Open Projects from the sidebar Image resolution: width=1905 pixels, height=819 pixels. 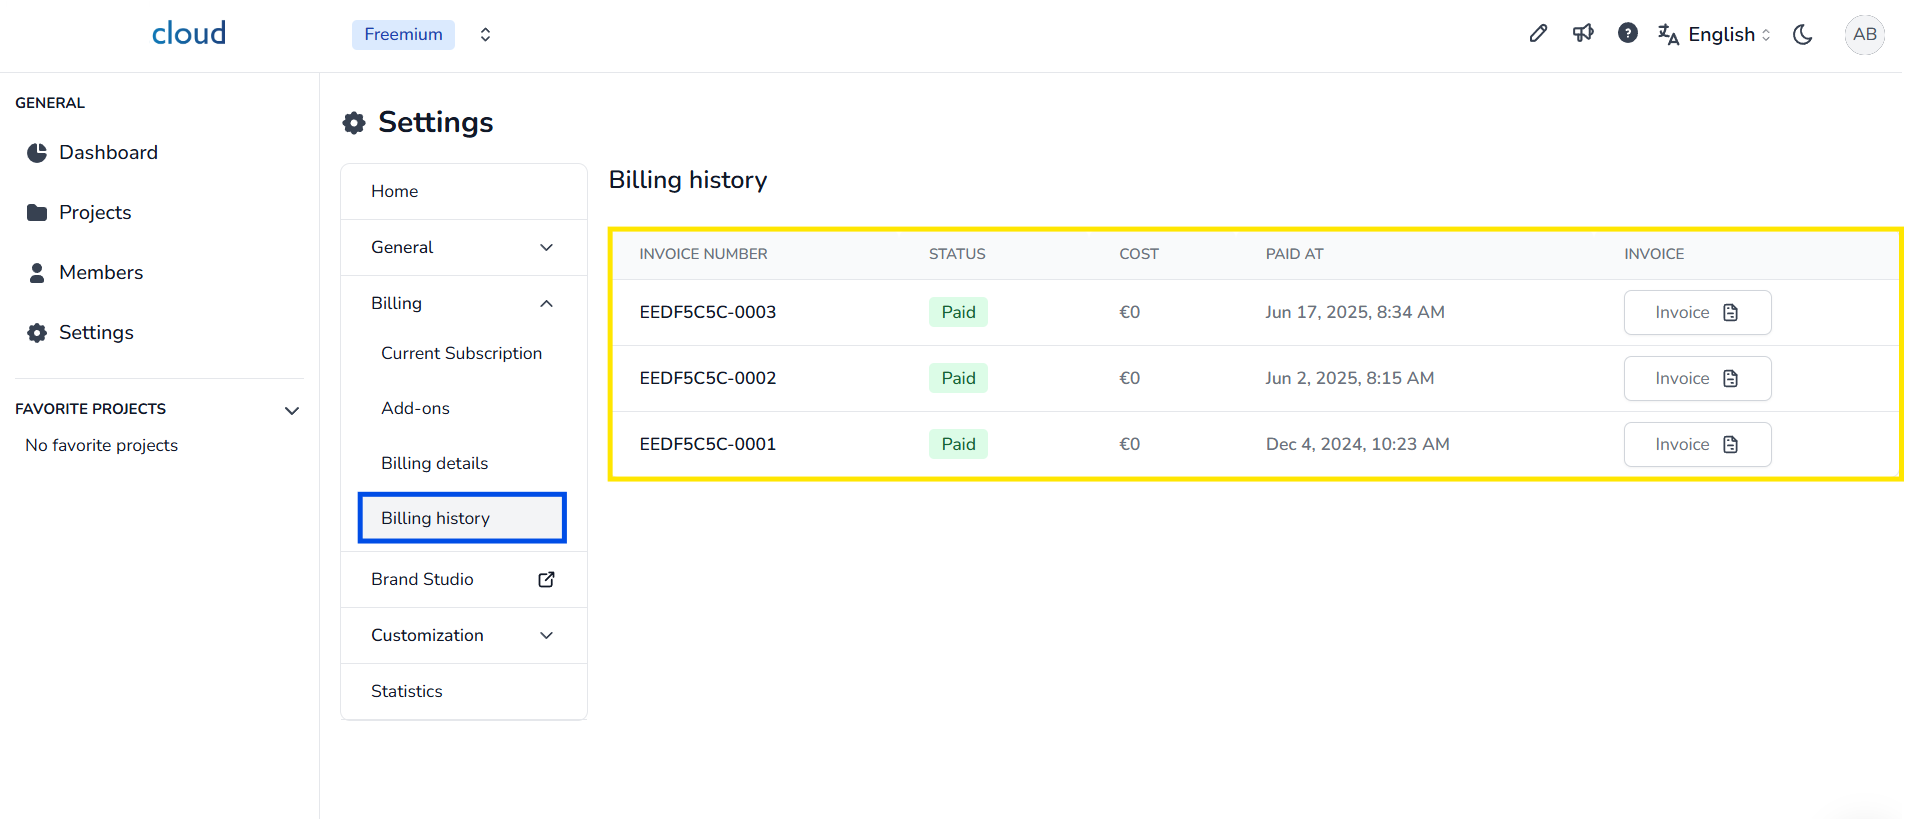tap(95, 213)
